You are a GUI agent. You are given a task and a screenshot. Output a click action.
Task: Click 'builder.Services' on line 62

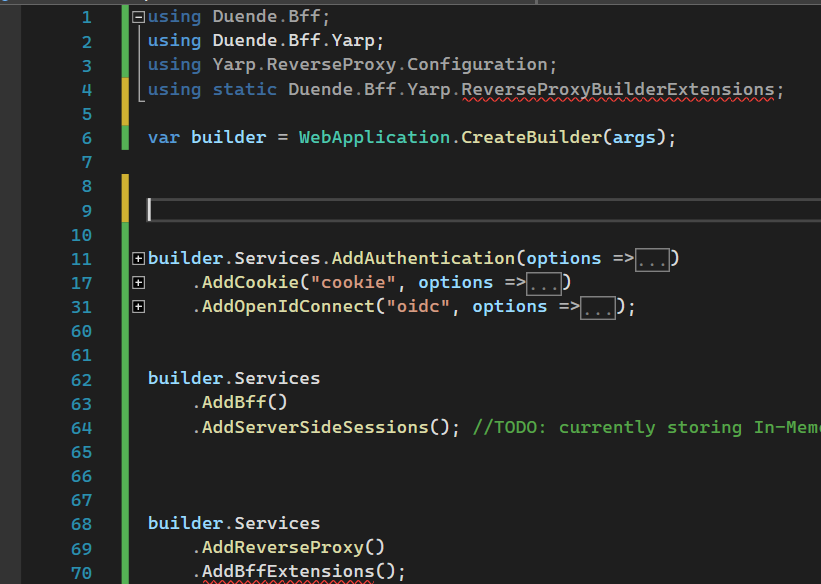(x=234, y=378)
